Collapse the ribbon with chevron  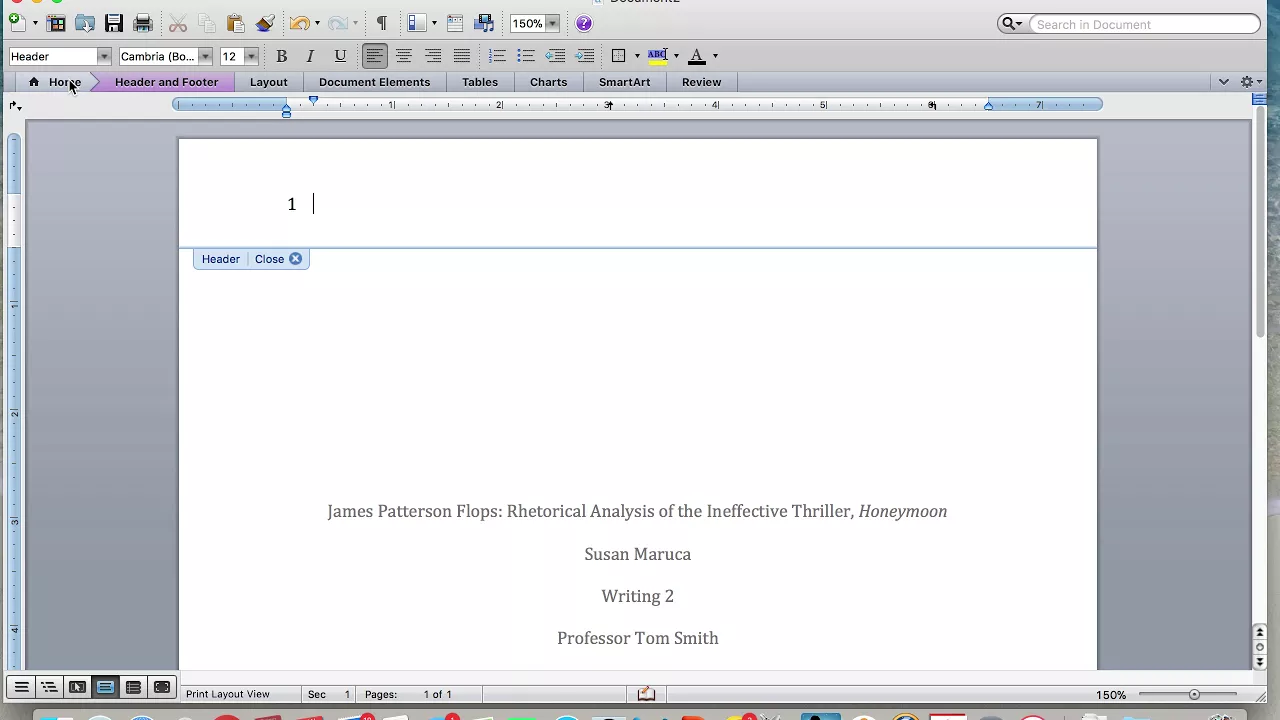[1223, 82]
